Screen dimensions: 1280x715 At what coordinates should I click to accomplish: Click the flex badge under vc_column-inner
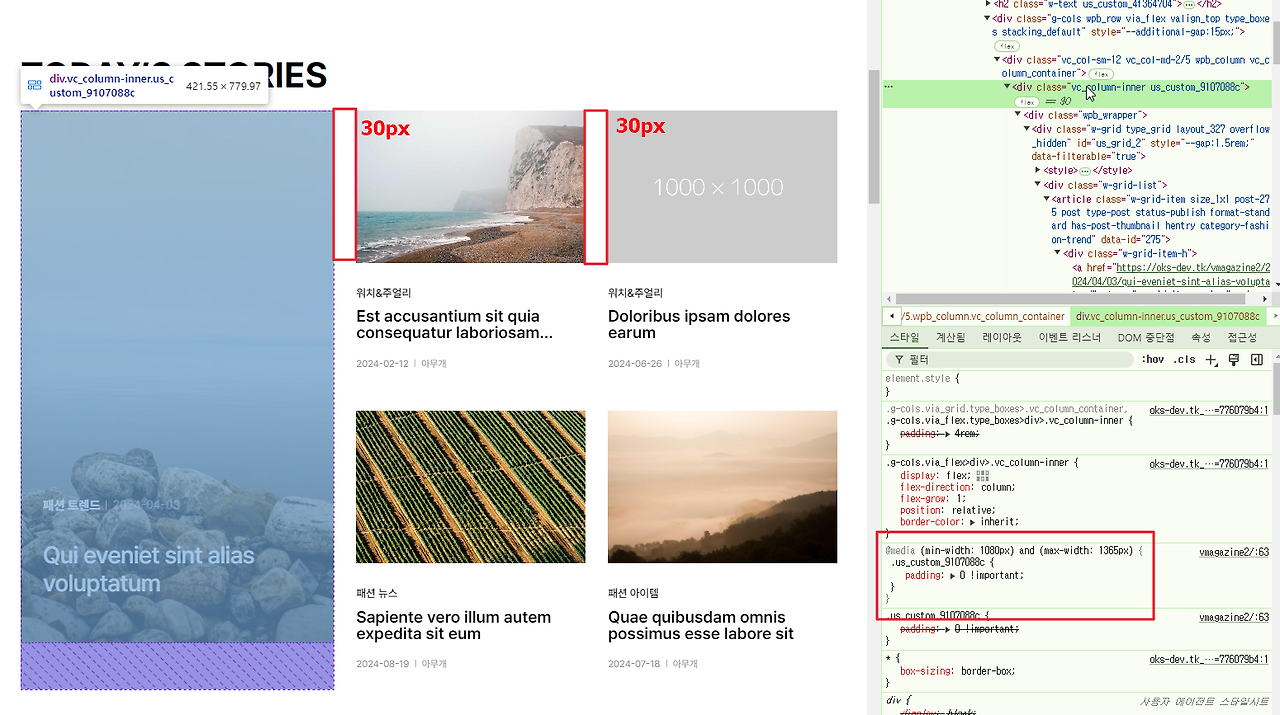click(1026, 102)
